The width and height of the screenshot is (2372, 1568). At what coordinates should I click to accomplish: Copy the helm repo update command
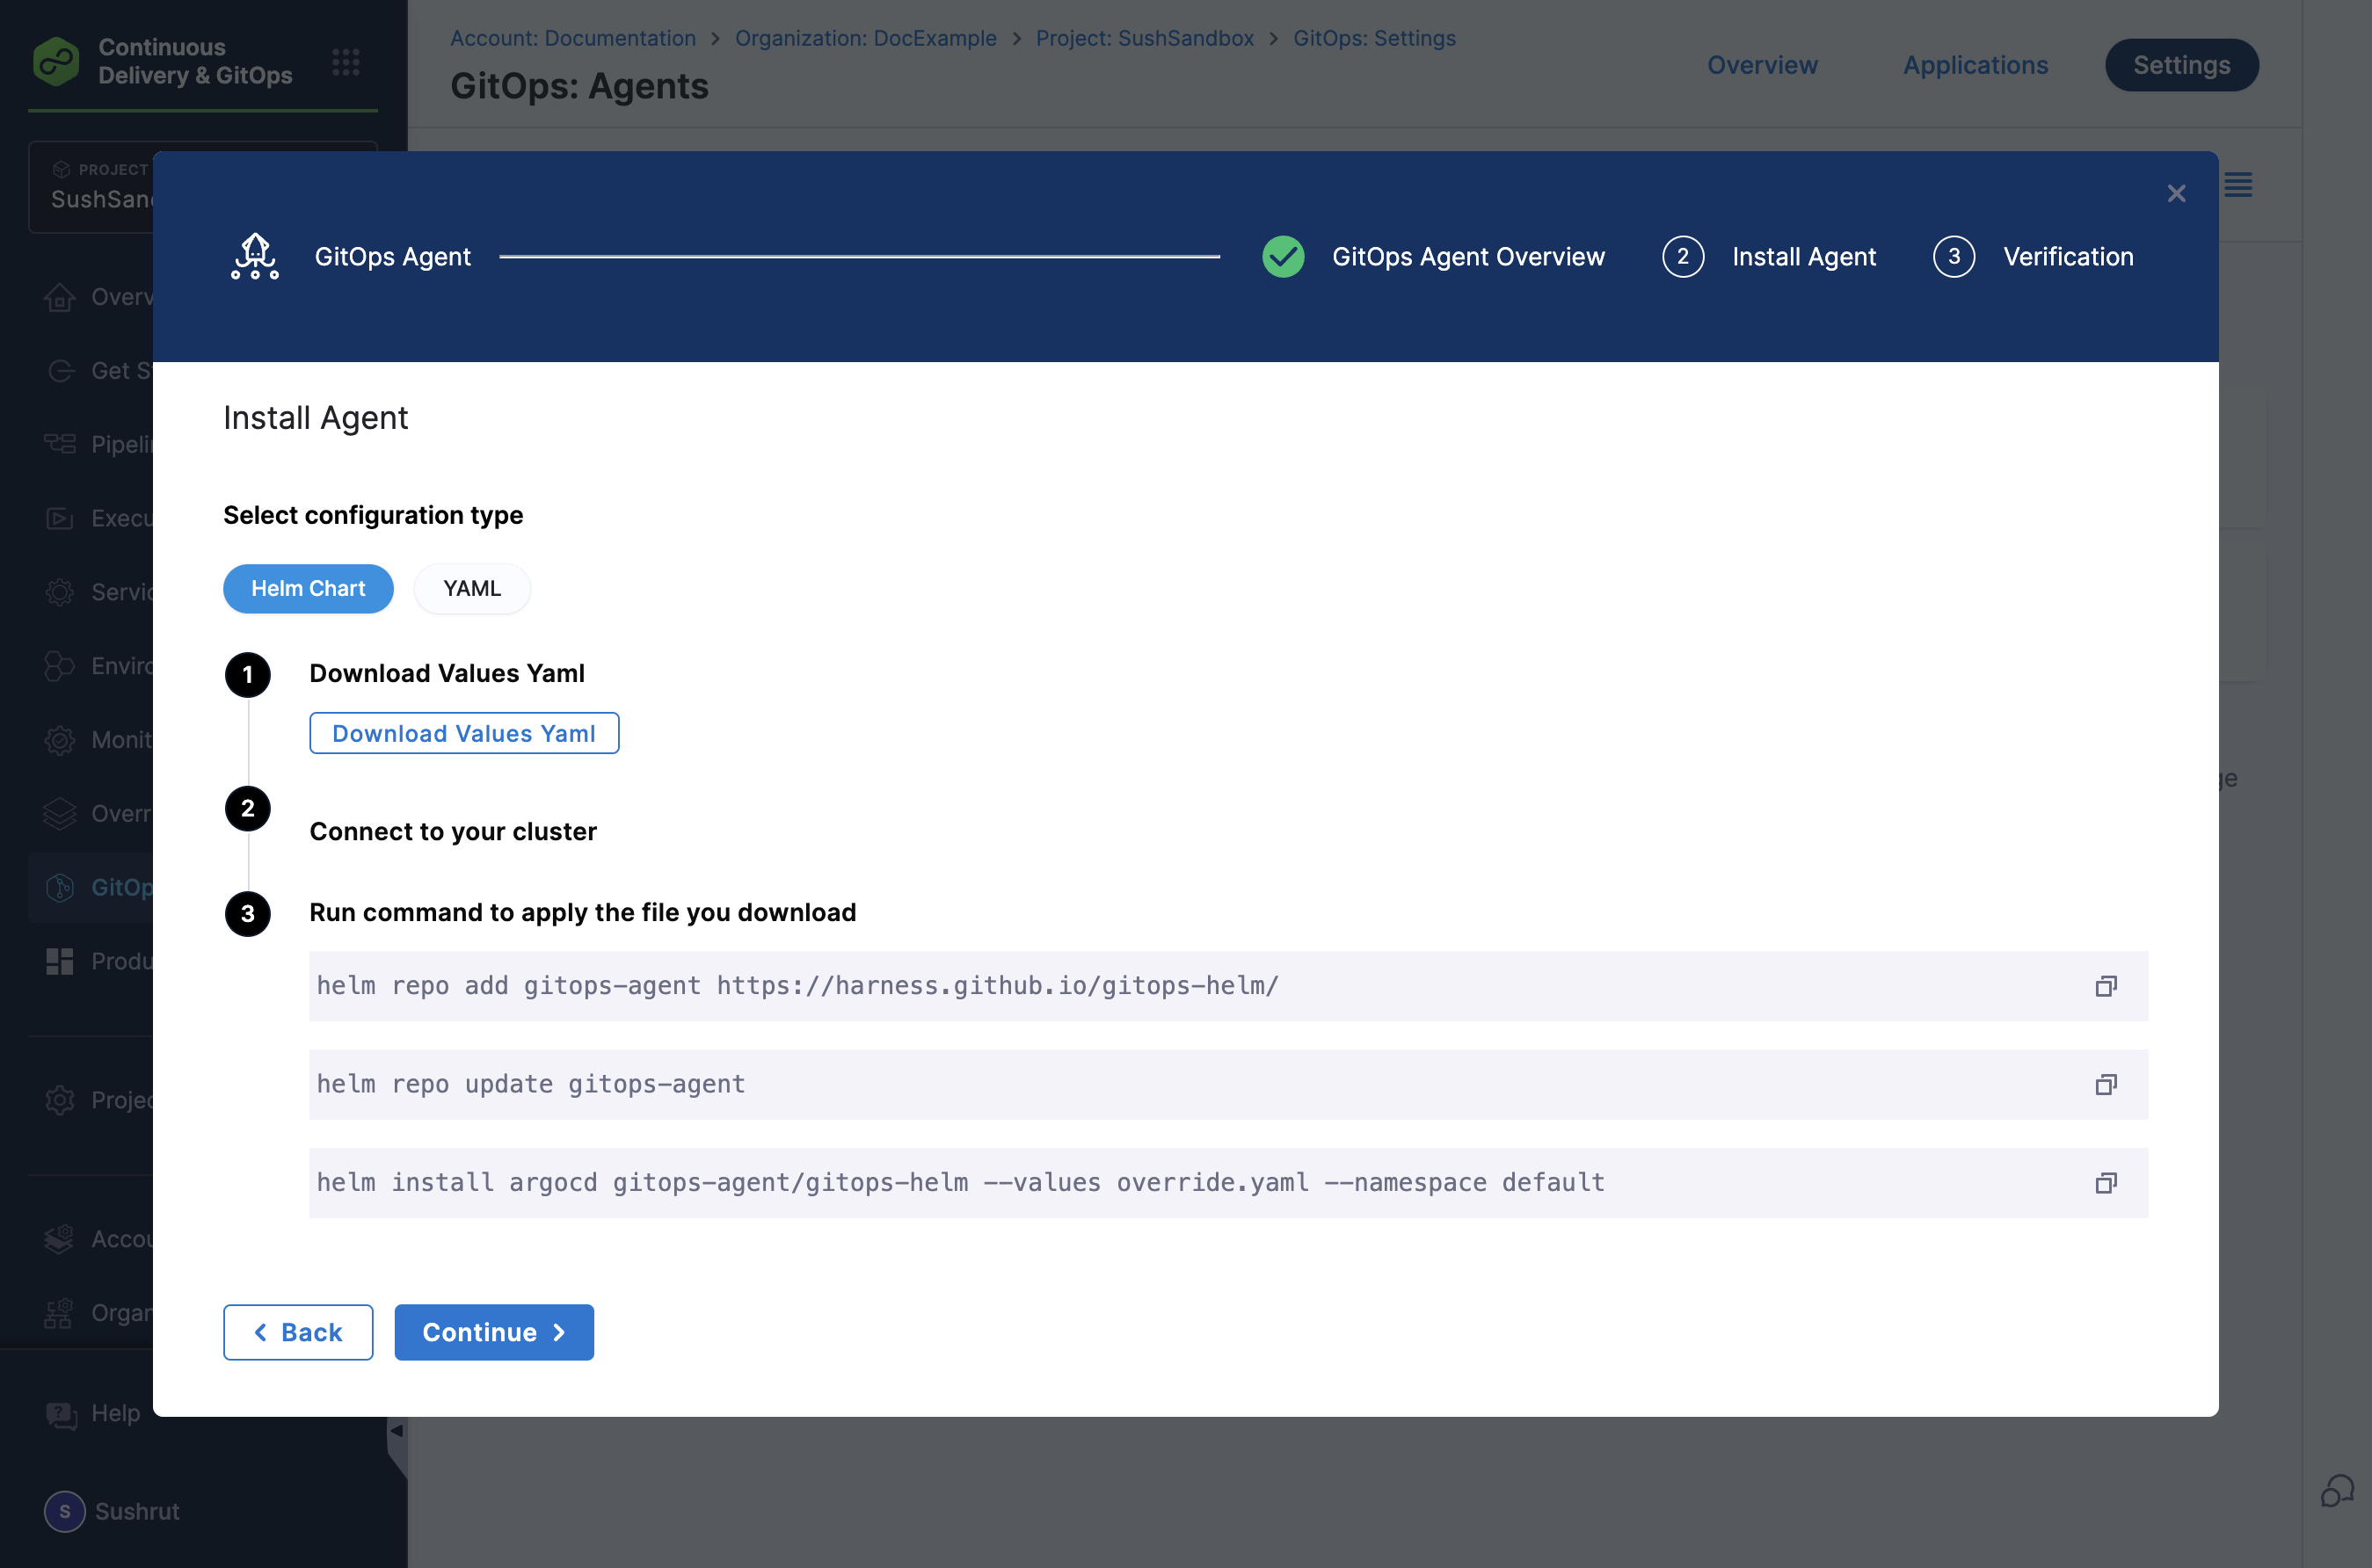click(2106, 1084)
